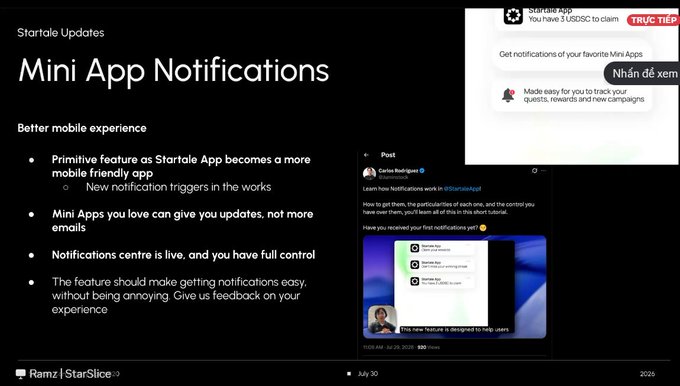This screenshot has height=386, width=680.
Task: Click the Ramz | StarSlice presenter label
Action: (x=70, y=373)
